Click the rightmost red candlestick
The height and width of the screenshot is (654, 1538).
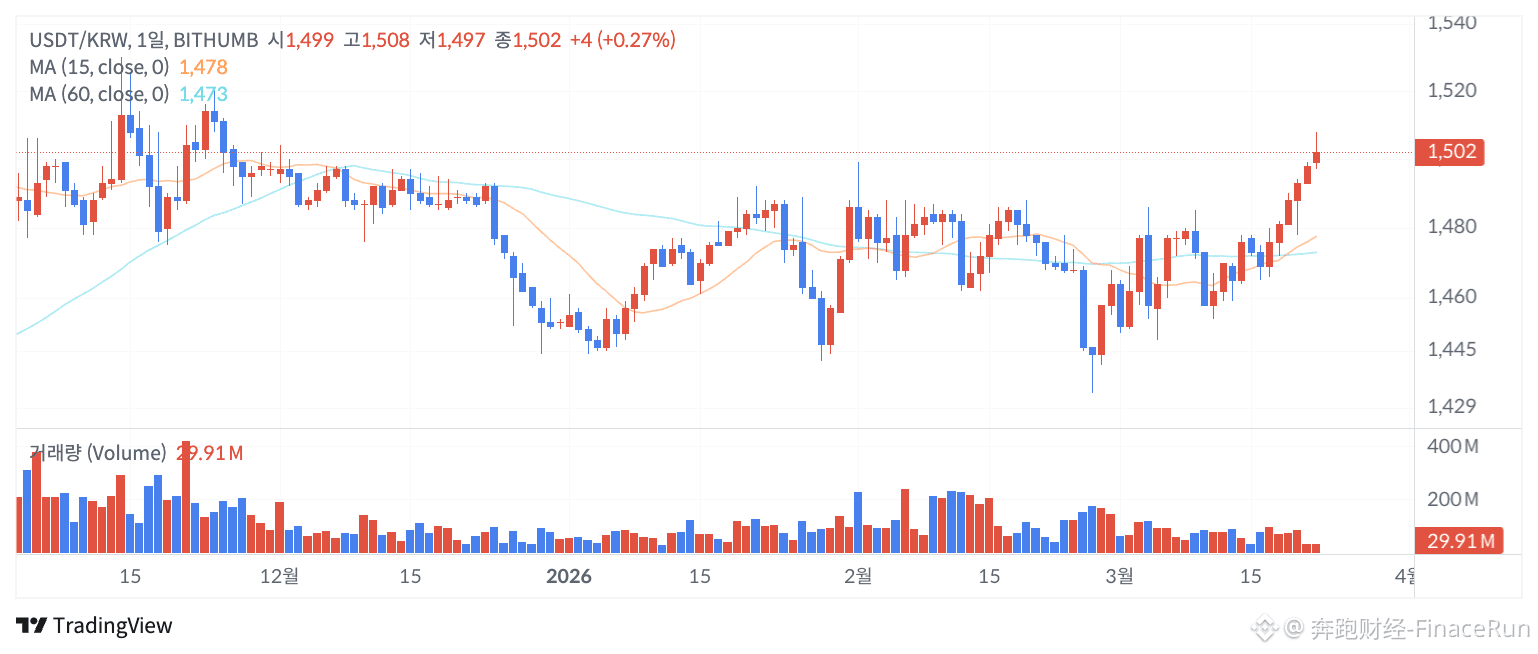1317,157
